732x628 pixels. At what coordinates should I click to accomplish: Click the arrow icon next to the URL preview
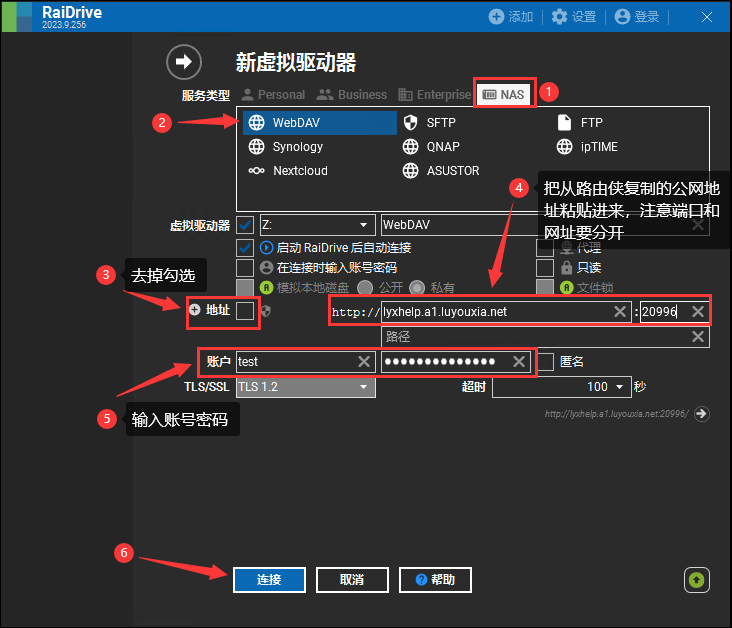click(702, 414)
